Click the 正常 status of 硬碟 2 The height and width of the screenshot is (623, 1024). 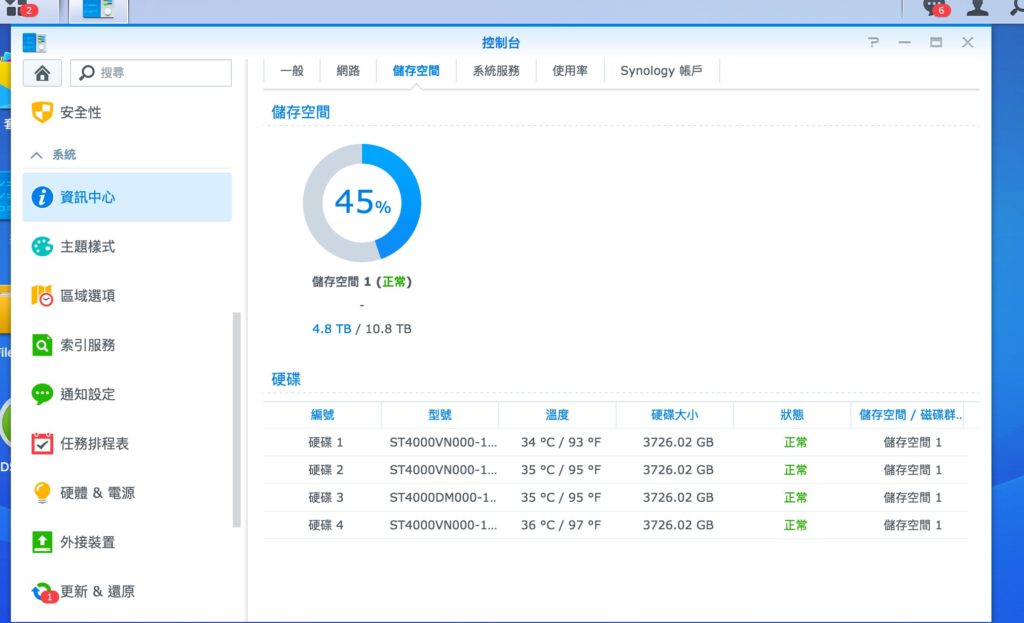[795, 470]
